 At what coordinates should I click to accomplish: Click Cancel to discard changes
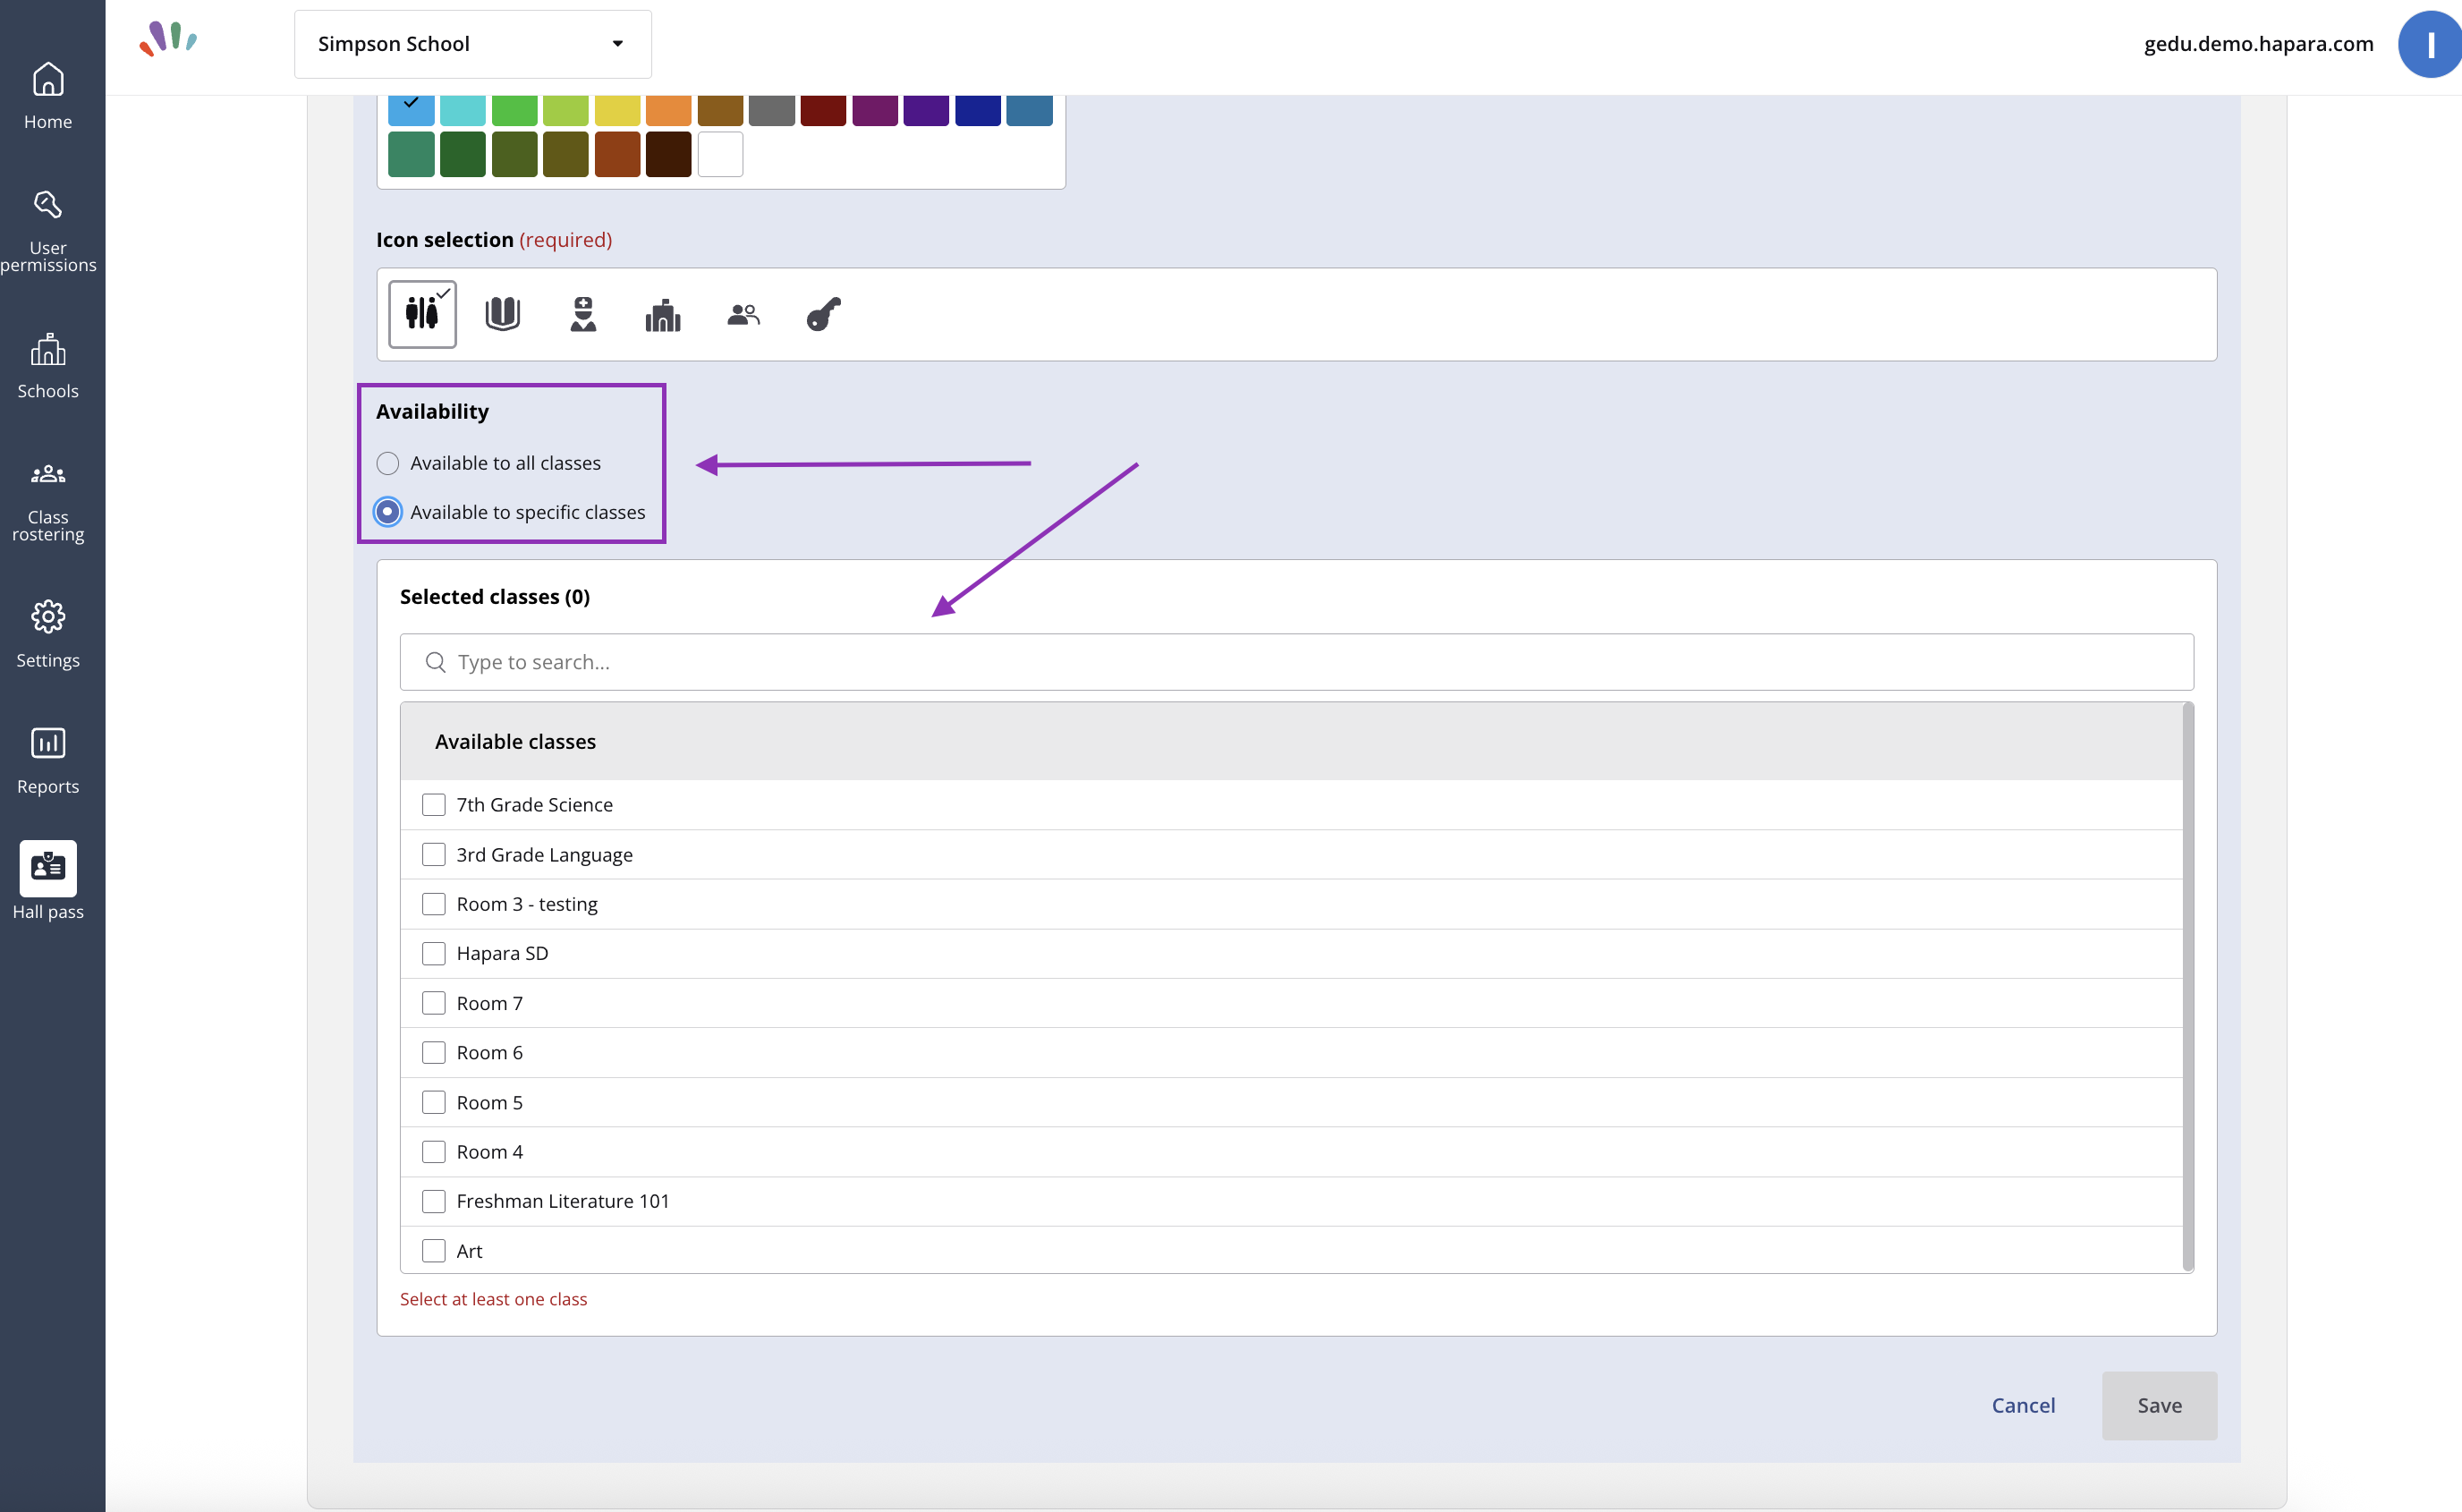[x=2023, y=1405]
